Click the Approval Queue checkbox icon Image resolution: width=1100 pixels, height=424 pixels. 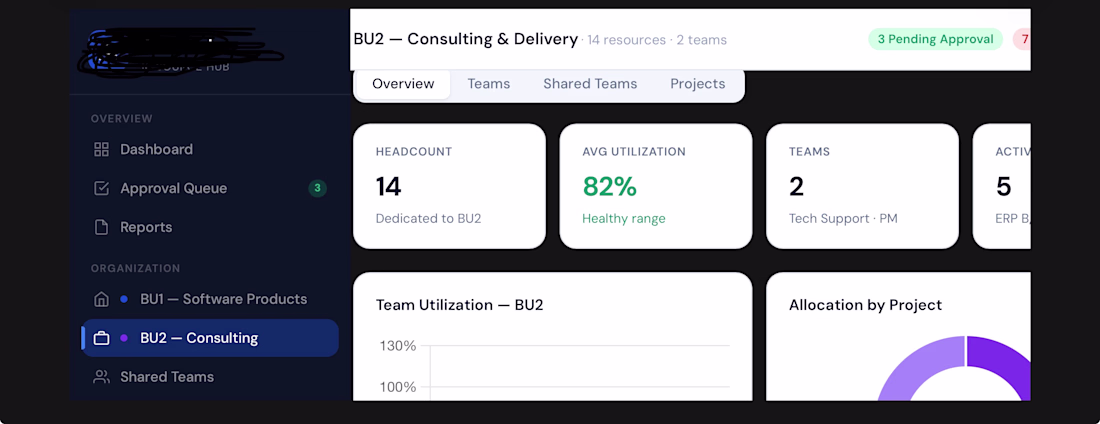102,188
